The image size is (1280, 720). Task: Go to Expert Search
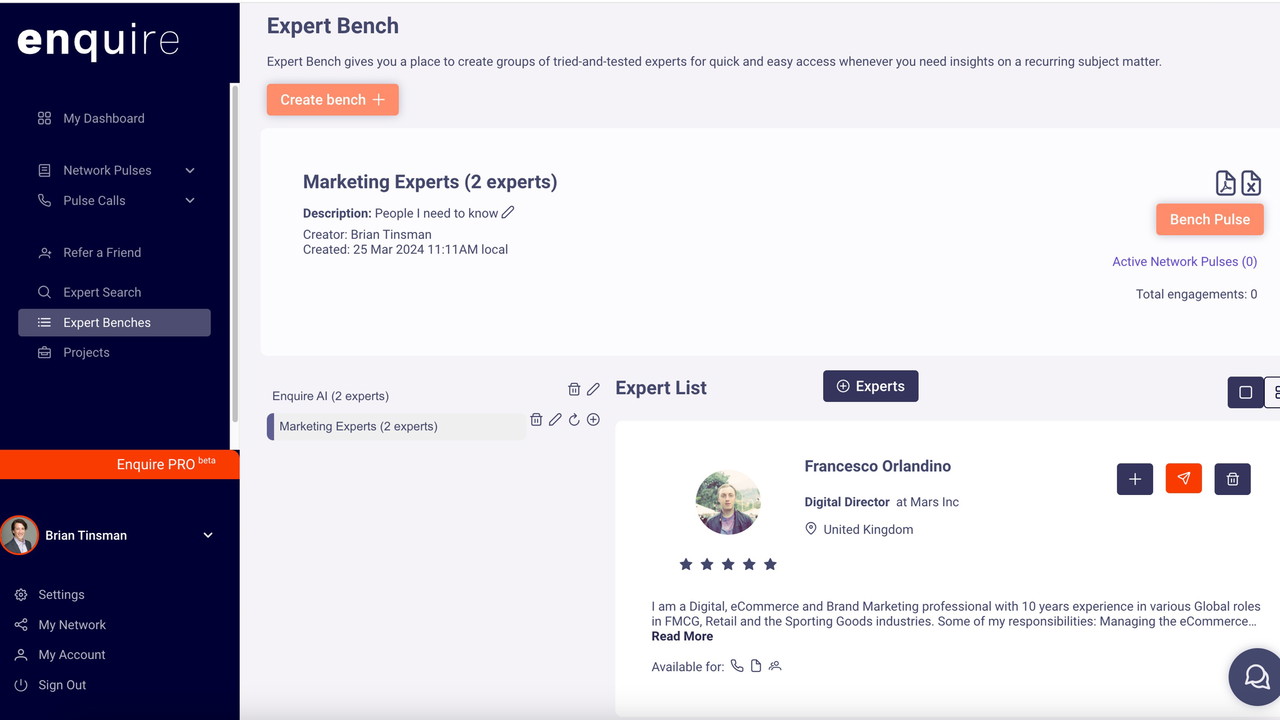coord(102,292)
